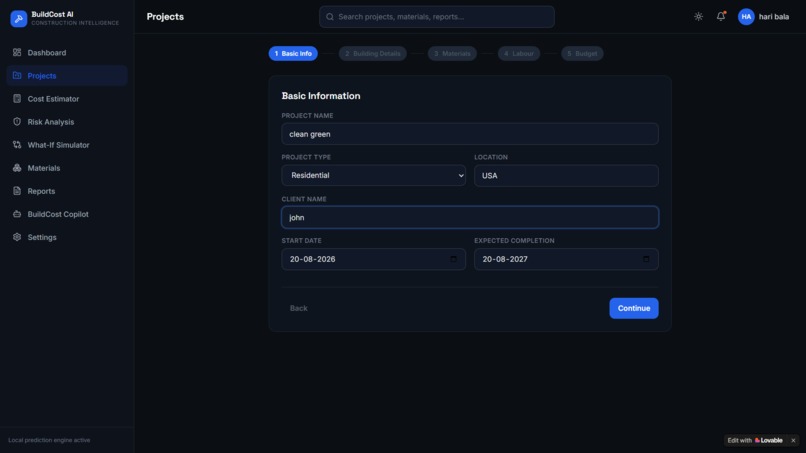806x453 pixels.
Task: Click the Projects page title
Action: pos(165,16)
